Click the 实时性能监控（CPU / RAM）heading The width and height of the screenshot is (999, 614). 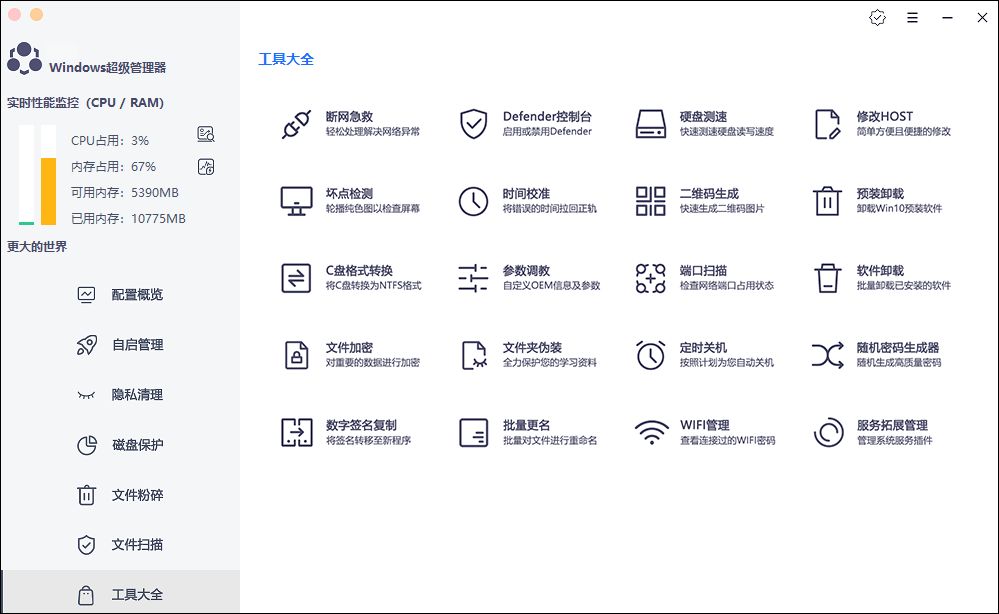coord(85,103)
